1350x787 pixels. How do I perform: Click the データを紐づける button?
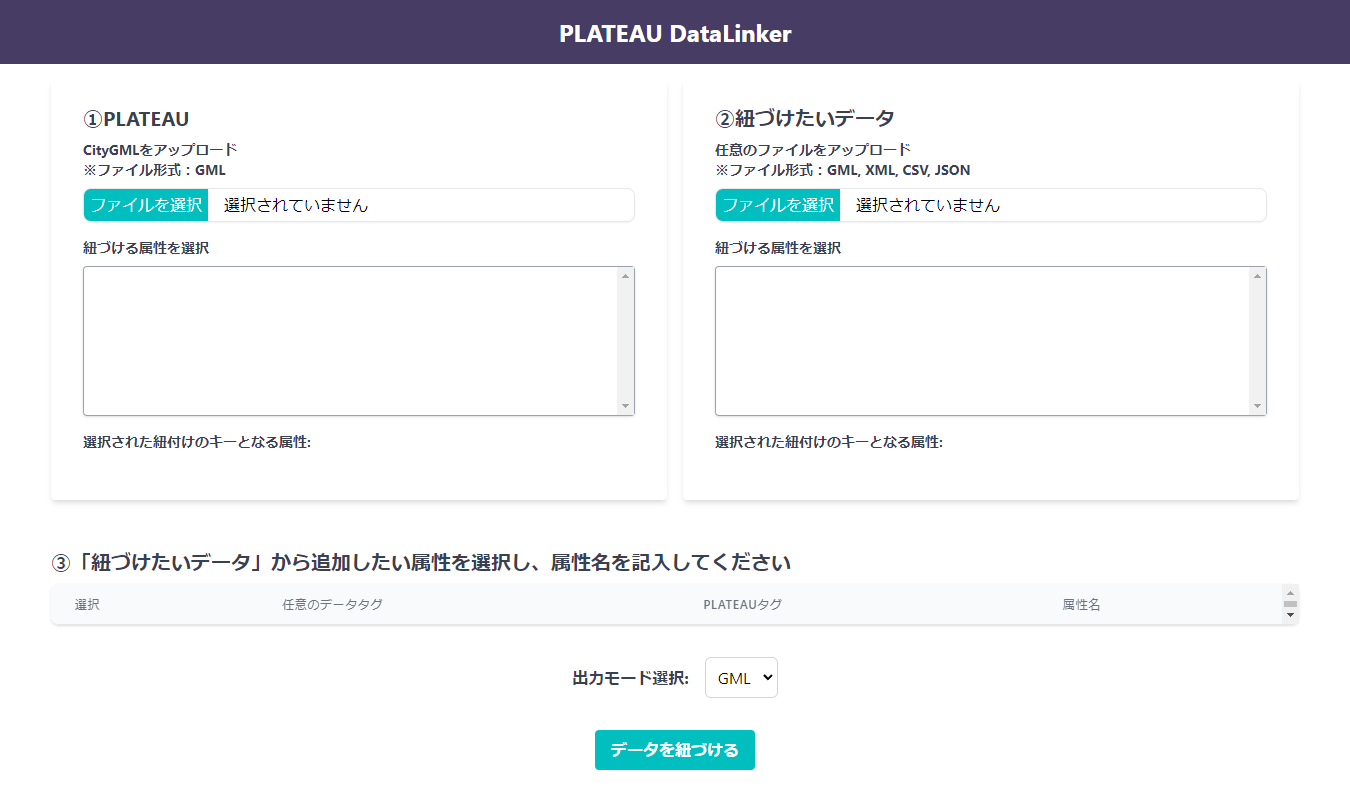click(675, 750)
